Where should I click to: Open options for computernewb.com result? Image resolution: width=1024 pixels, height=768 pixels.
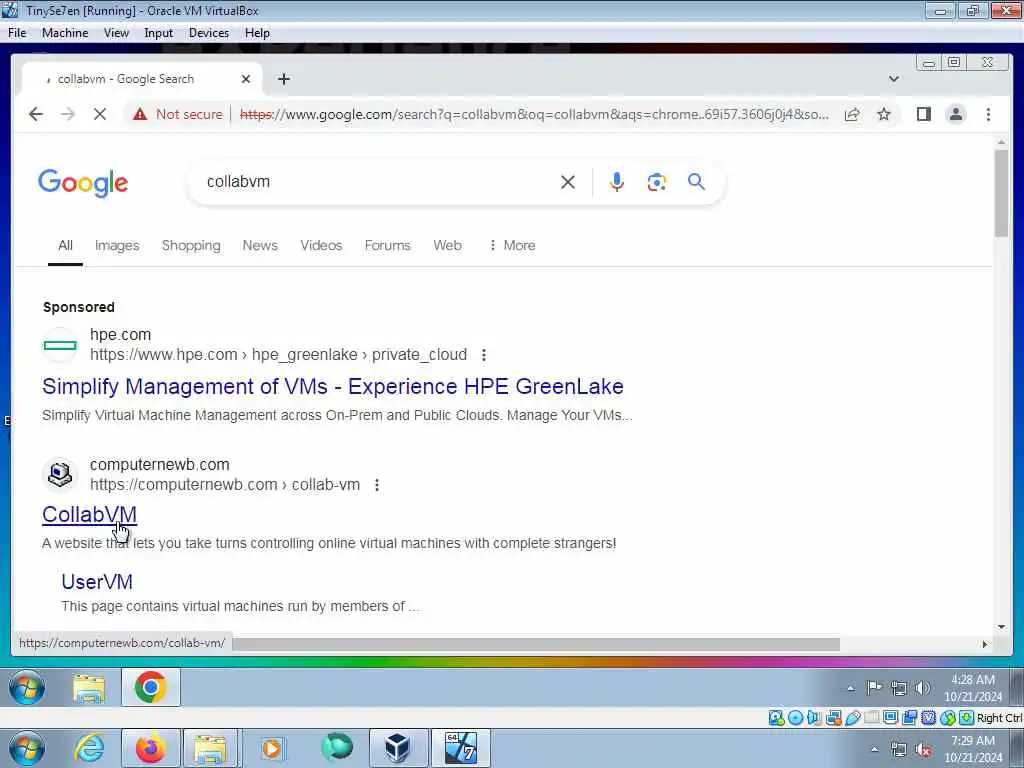tap(377, 485)
